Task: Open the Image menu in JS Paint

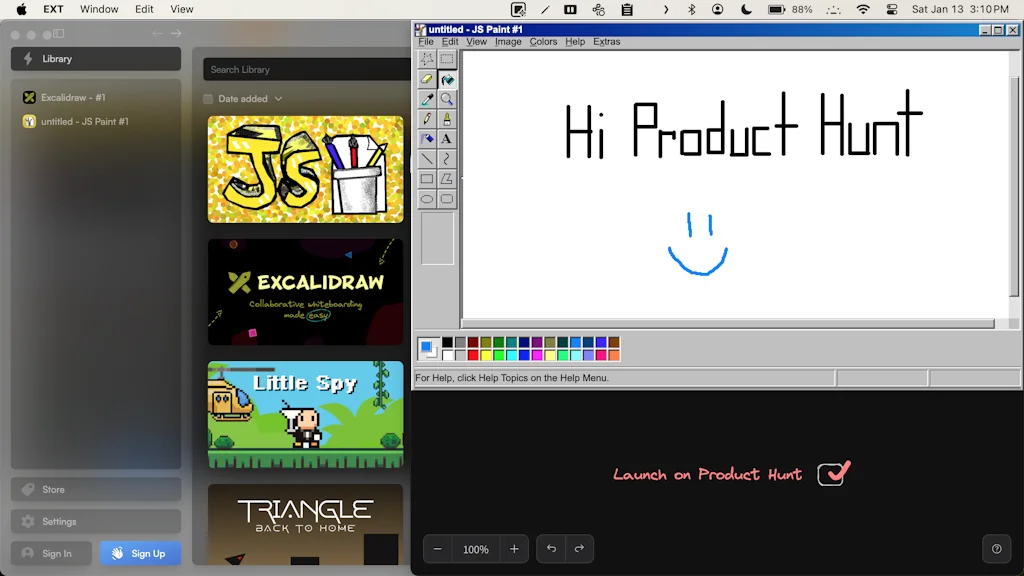Action: click(508, 42)
